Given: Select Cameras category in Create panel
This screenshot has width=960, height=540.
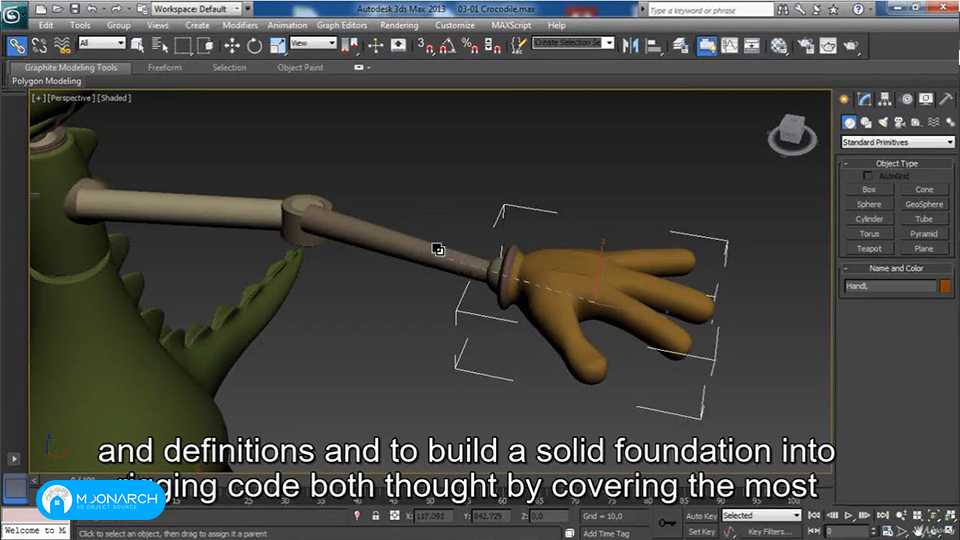Looking at the screenshot, I should [899, 122].
